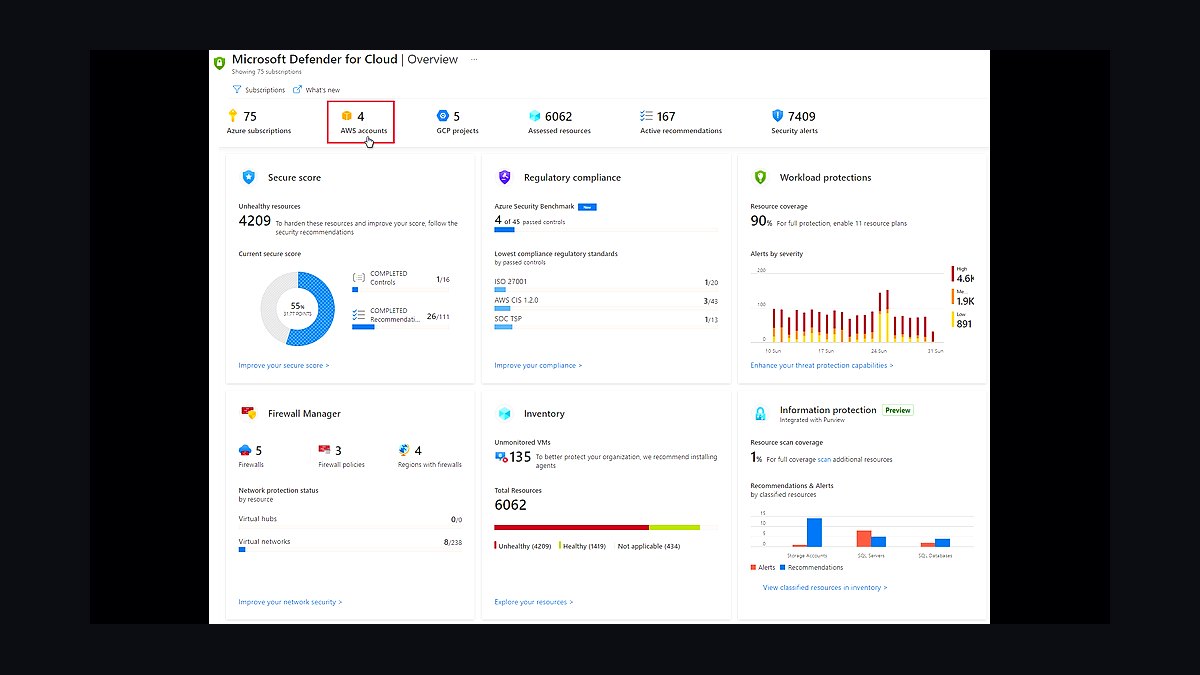Click the Firewalls cloud icon
Screen dimensions: 1200x675
click(x=245, y=450)
